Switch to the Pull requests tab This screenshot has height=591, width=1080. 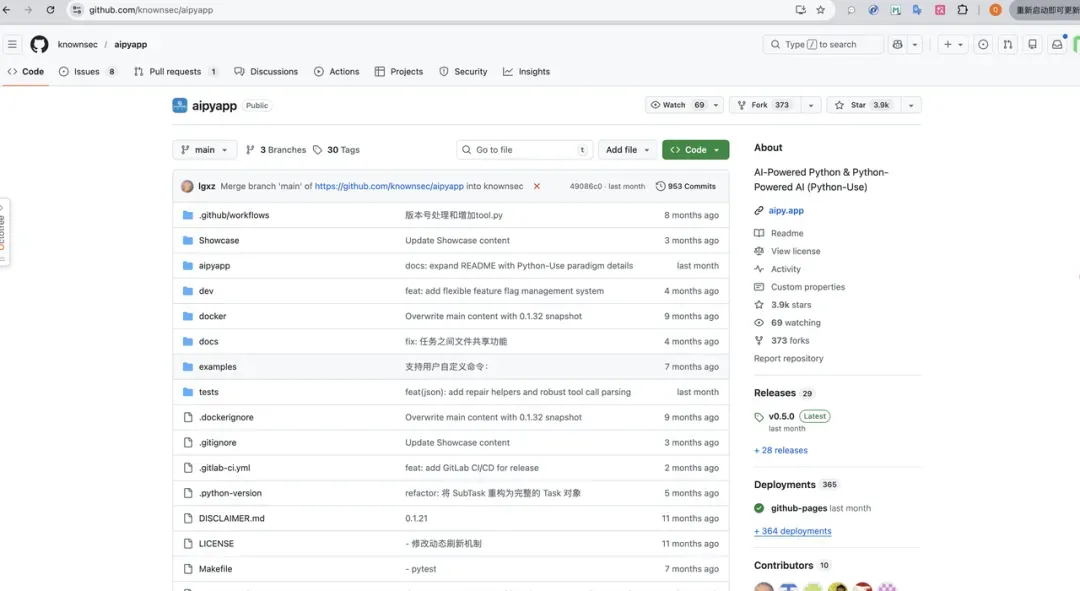[175, 72]
